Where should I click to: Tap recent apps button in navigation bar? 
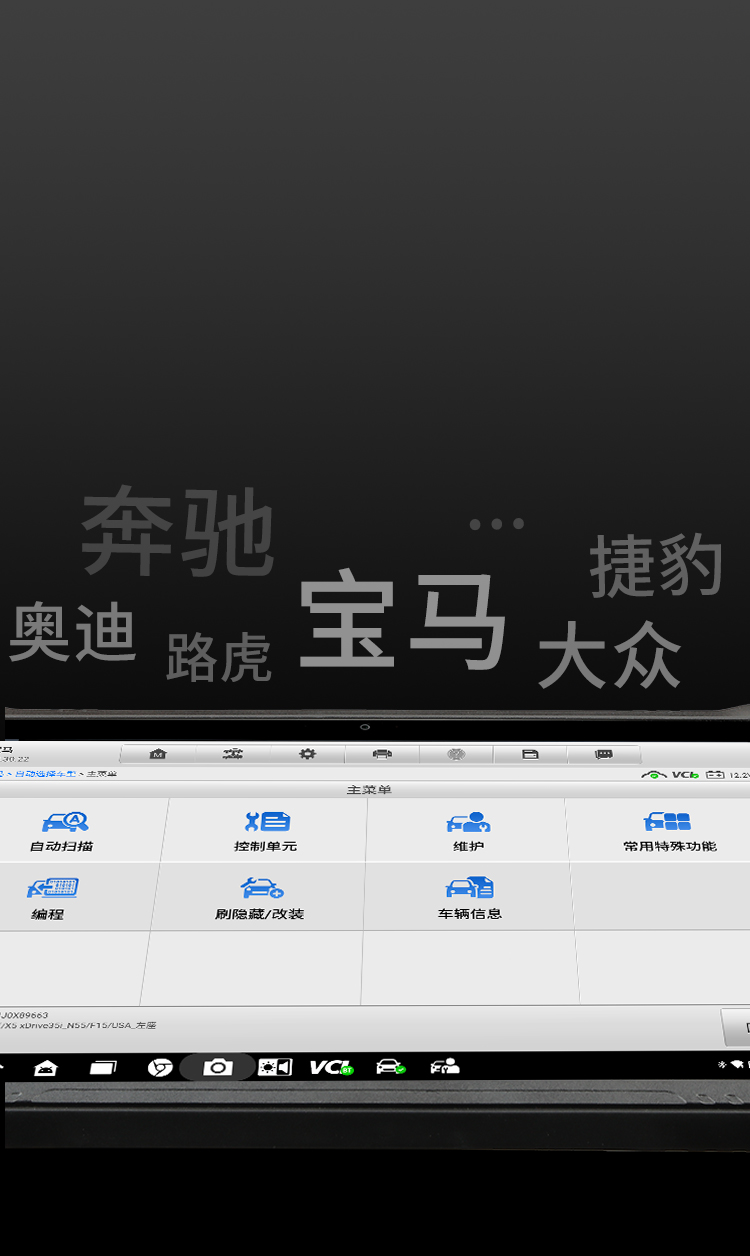[104, 1067]
